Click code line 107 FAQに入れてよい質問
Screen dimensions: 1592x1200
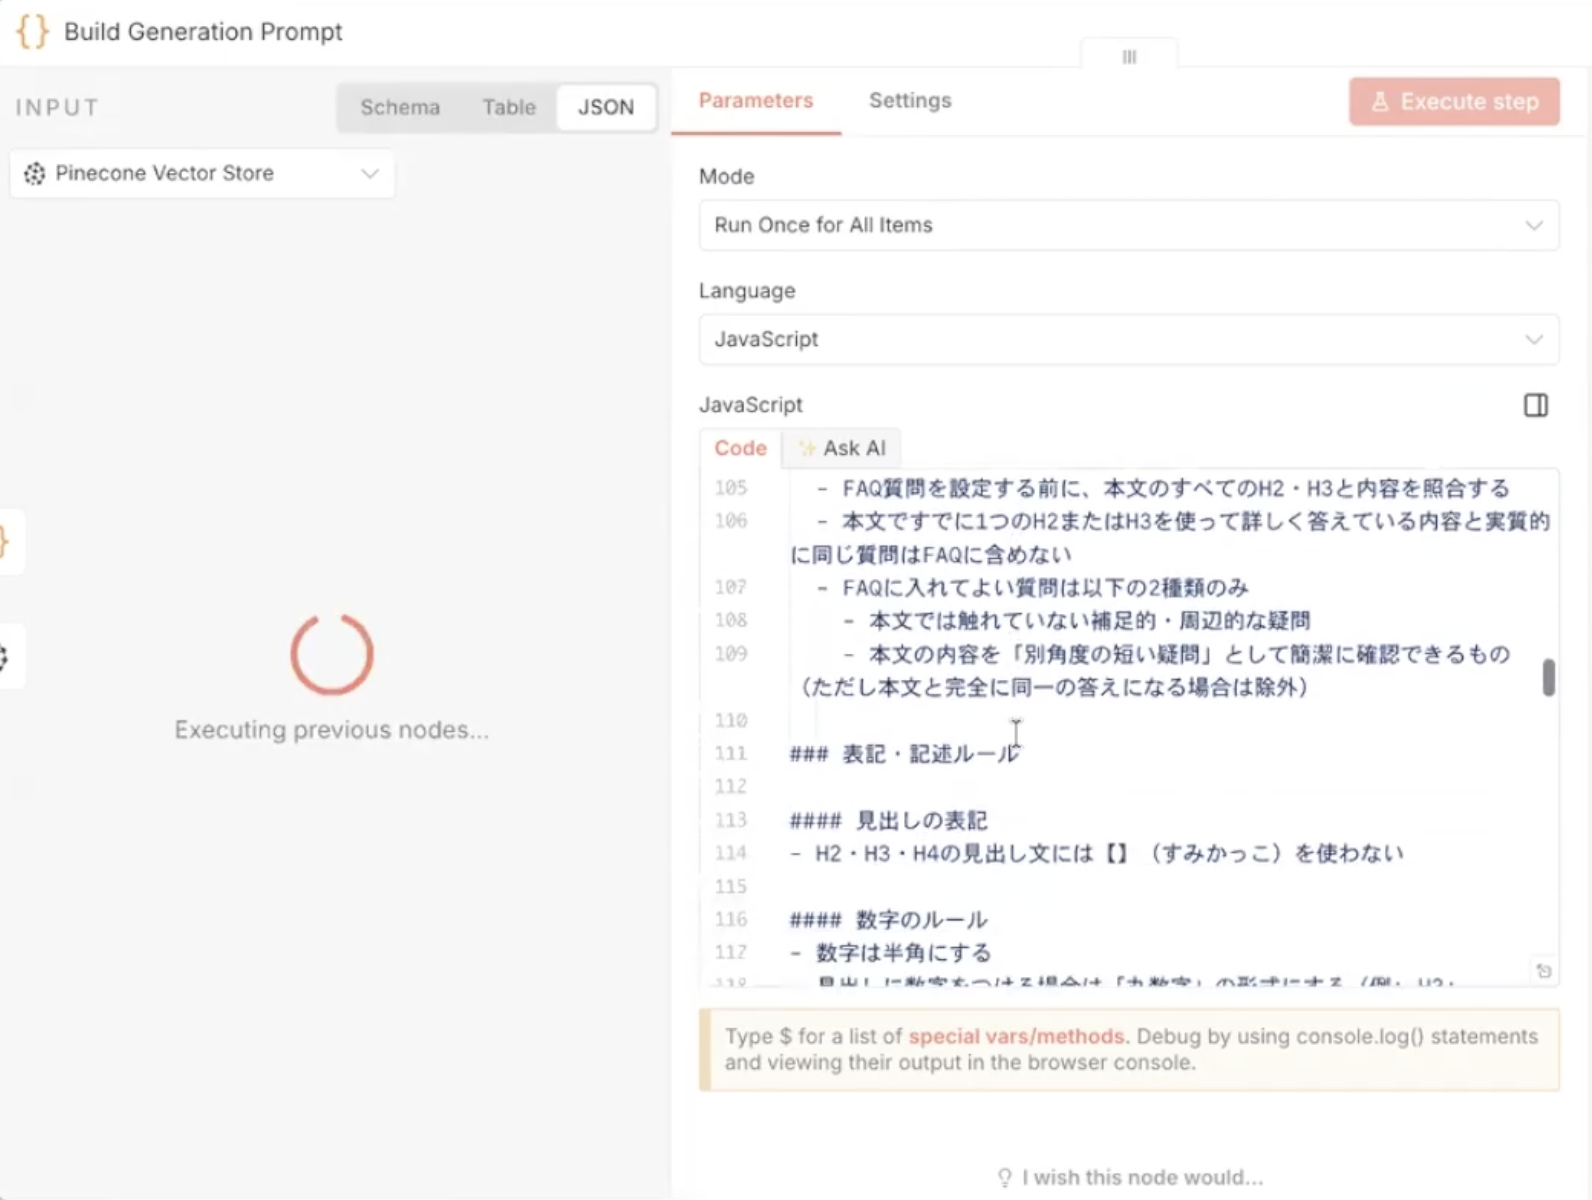point(1032,587)
